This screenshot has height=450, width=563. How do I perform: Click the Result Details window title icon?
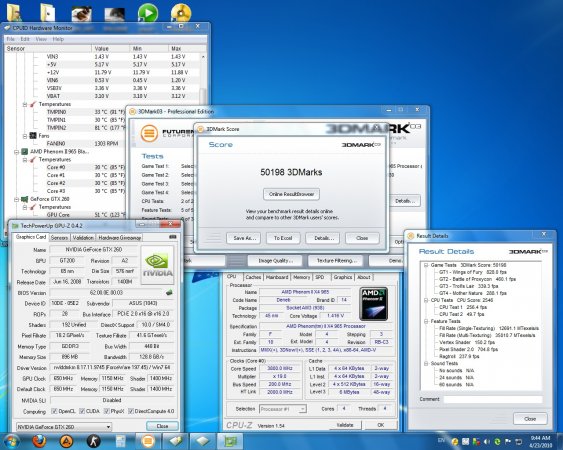(x=410, y=236)
